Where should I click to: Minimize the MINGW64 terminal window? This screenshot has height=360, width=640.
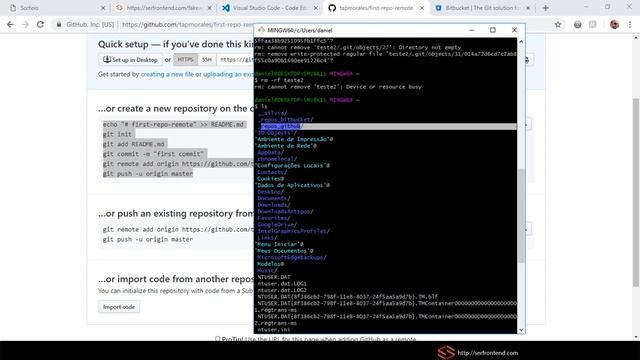click(x=471, y=30)
